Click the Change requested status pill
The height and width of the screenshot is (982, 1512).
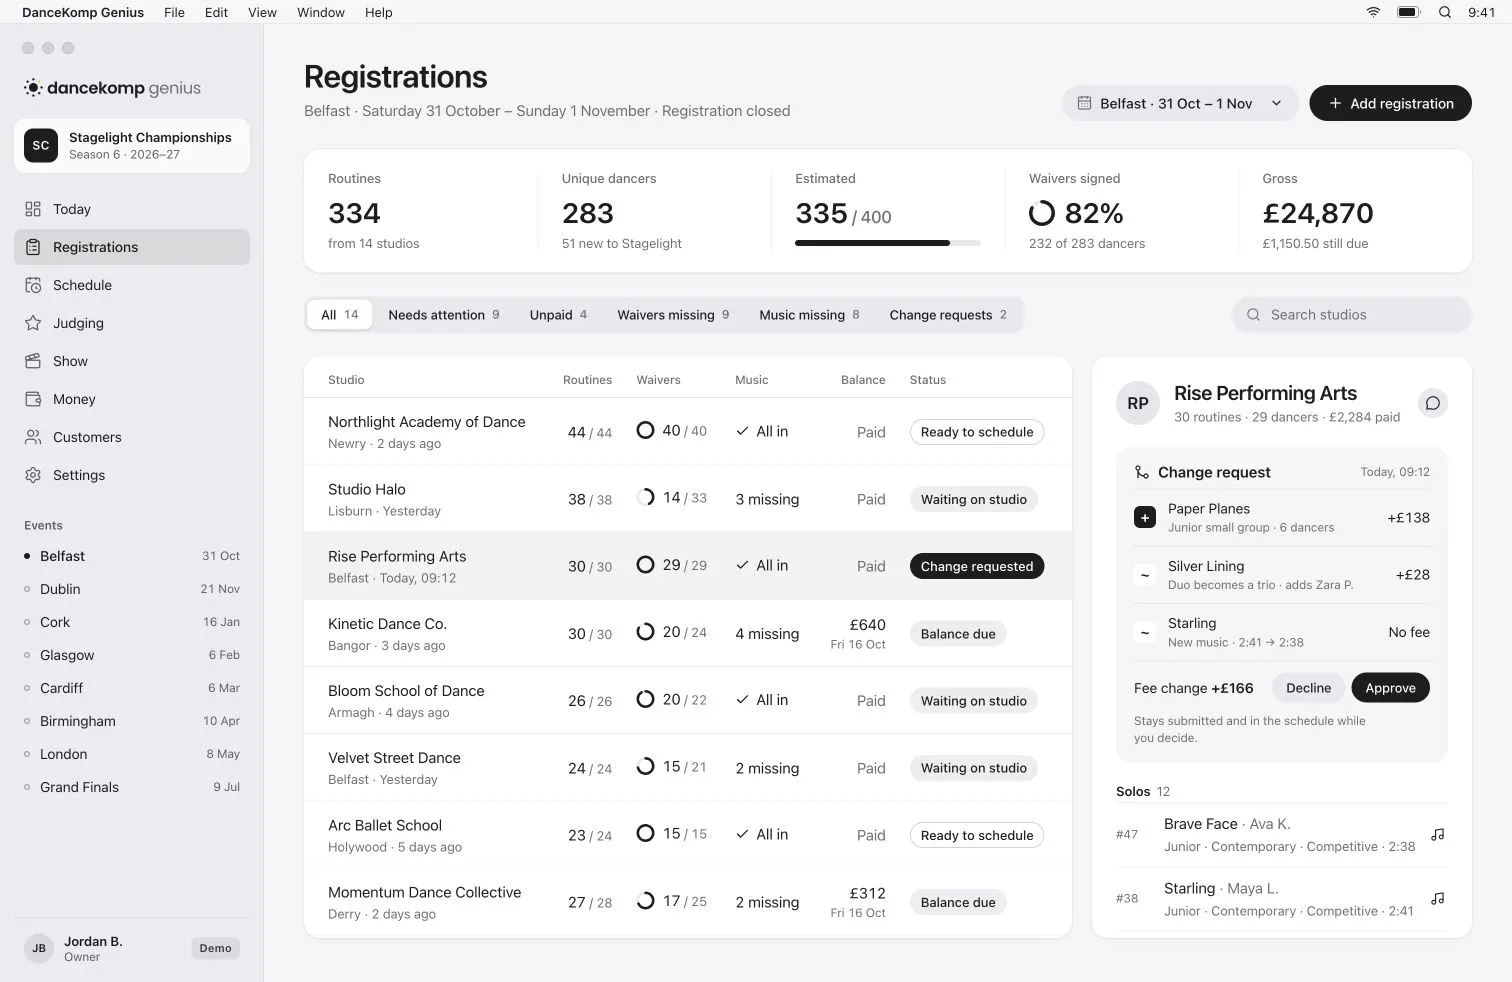pos(976,566)
